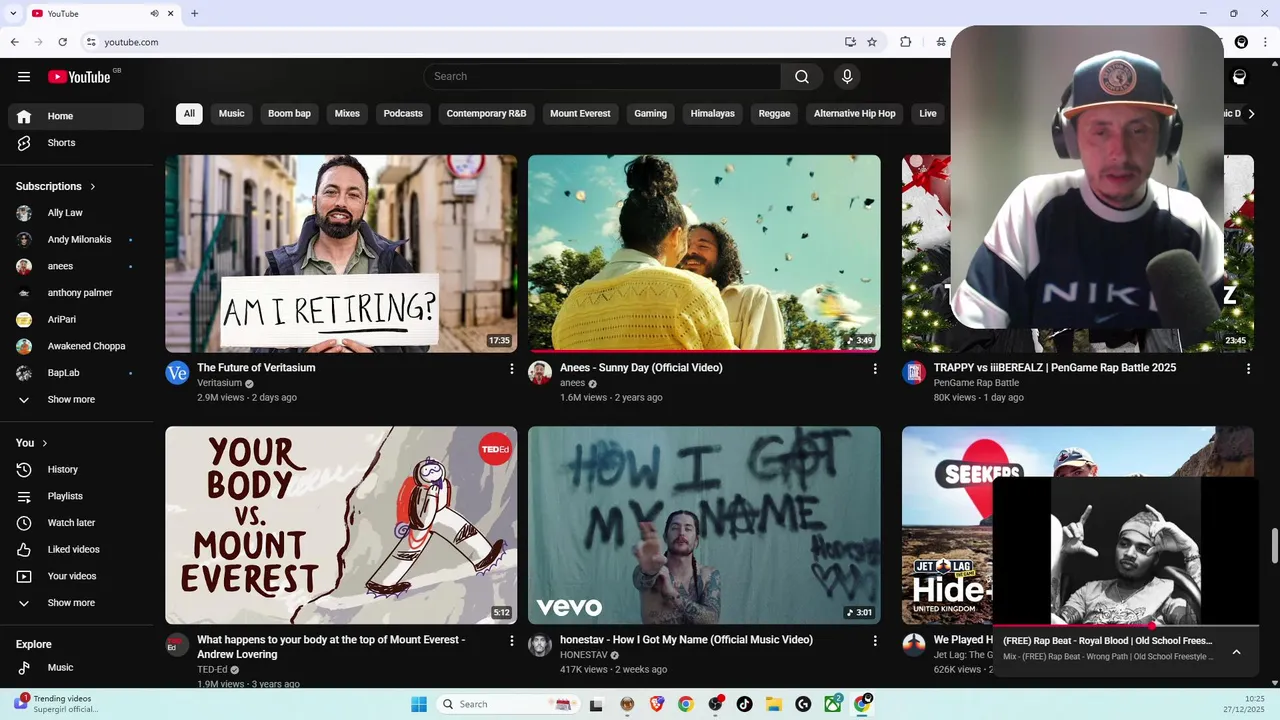The width and height of the screenshot is (1280, 720).
Task: Open PenGame Rap Battle channel avatar
Action: (x=914, y=373)
